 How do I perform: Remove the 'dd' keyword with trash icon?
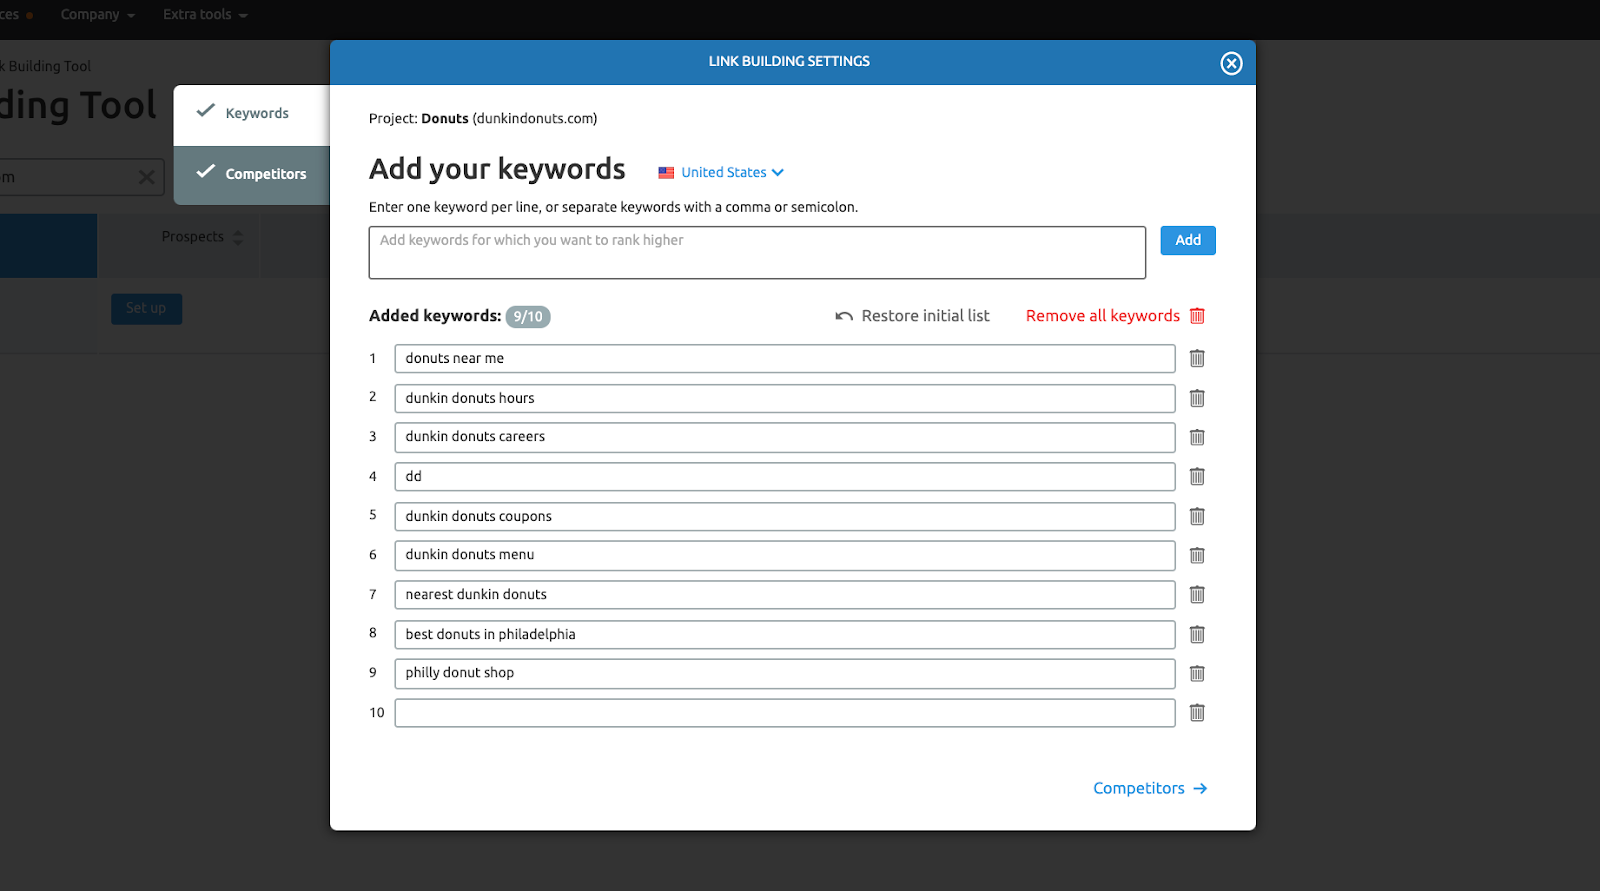(1196, 476)
